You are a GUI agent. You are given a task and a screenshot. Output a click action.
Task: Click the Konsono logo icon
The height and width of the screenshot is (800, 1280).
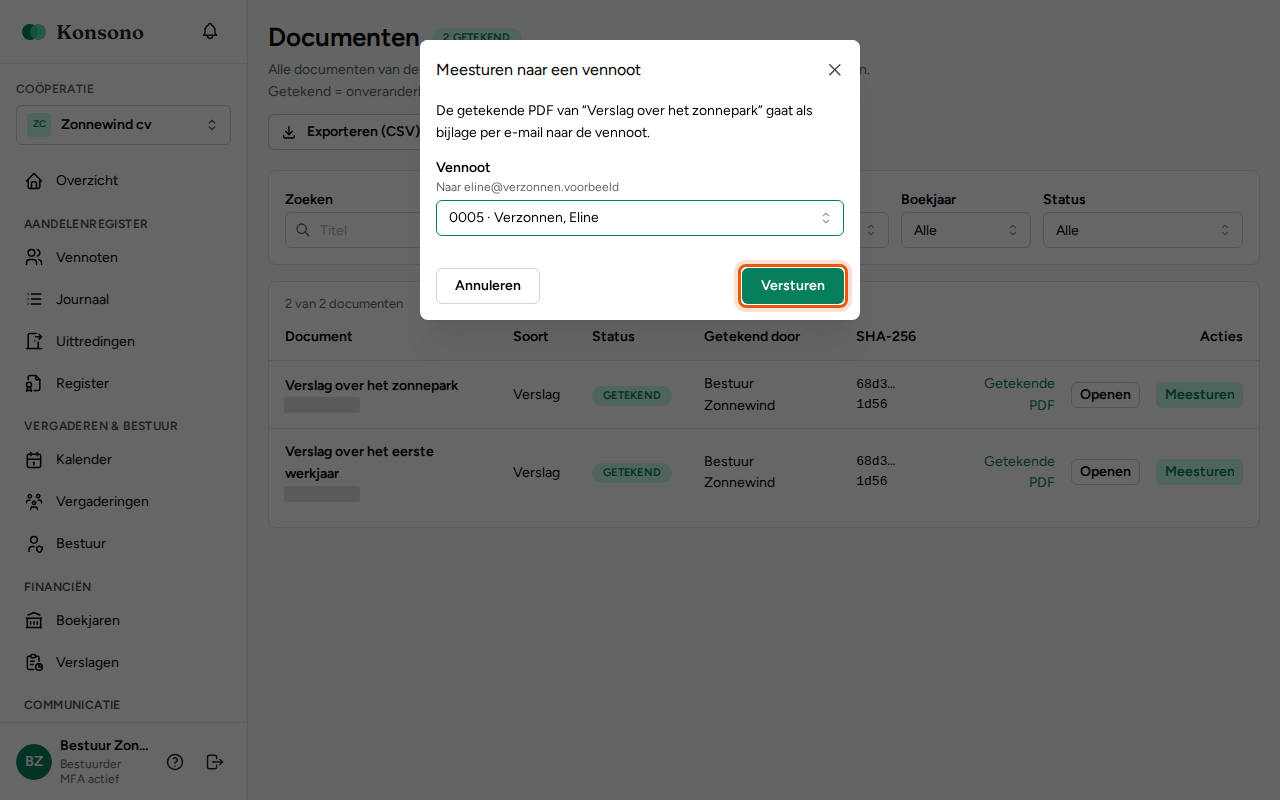point(34,32)
